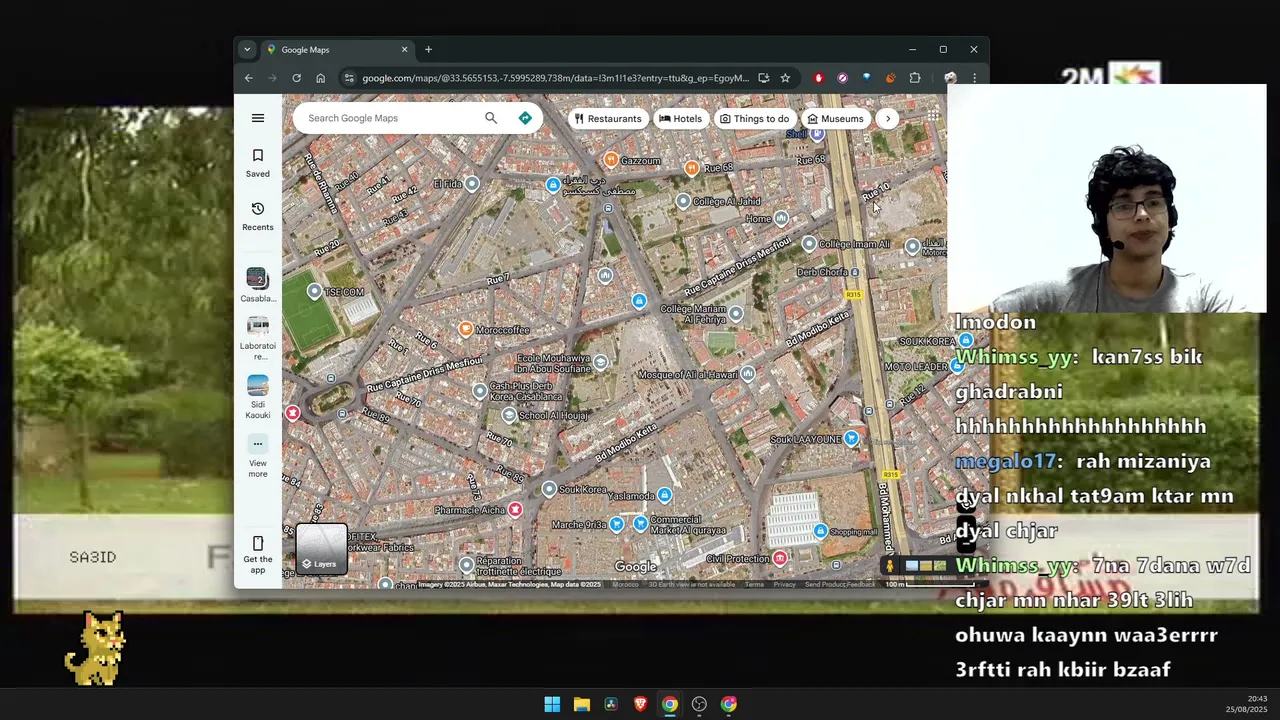View site information icon in address bar
Viewport: 1280px width, 720px height.
coord(348,78)
